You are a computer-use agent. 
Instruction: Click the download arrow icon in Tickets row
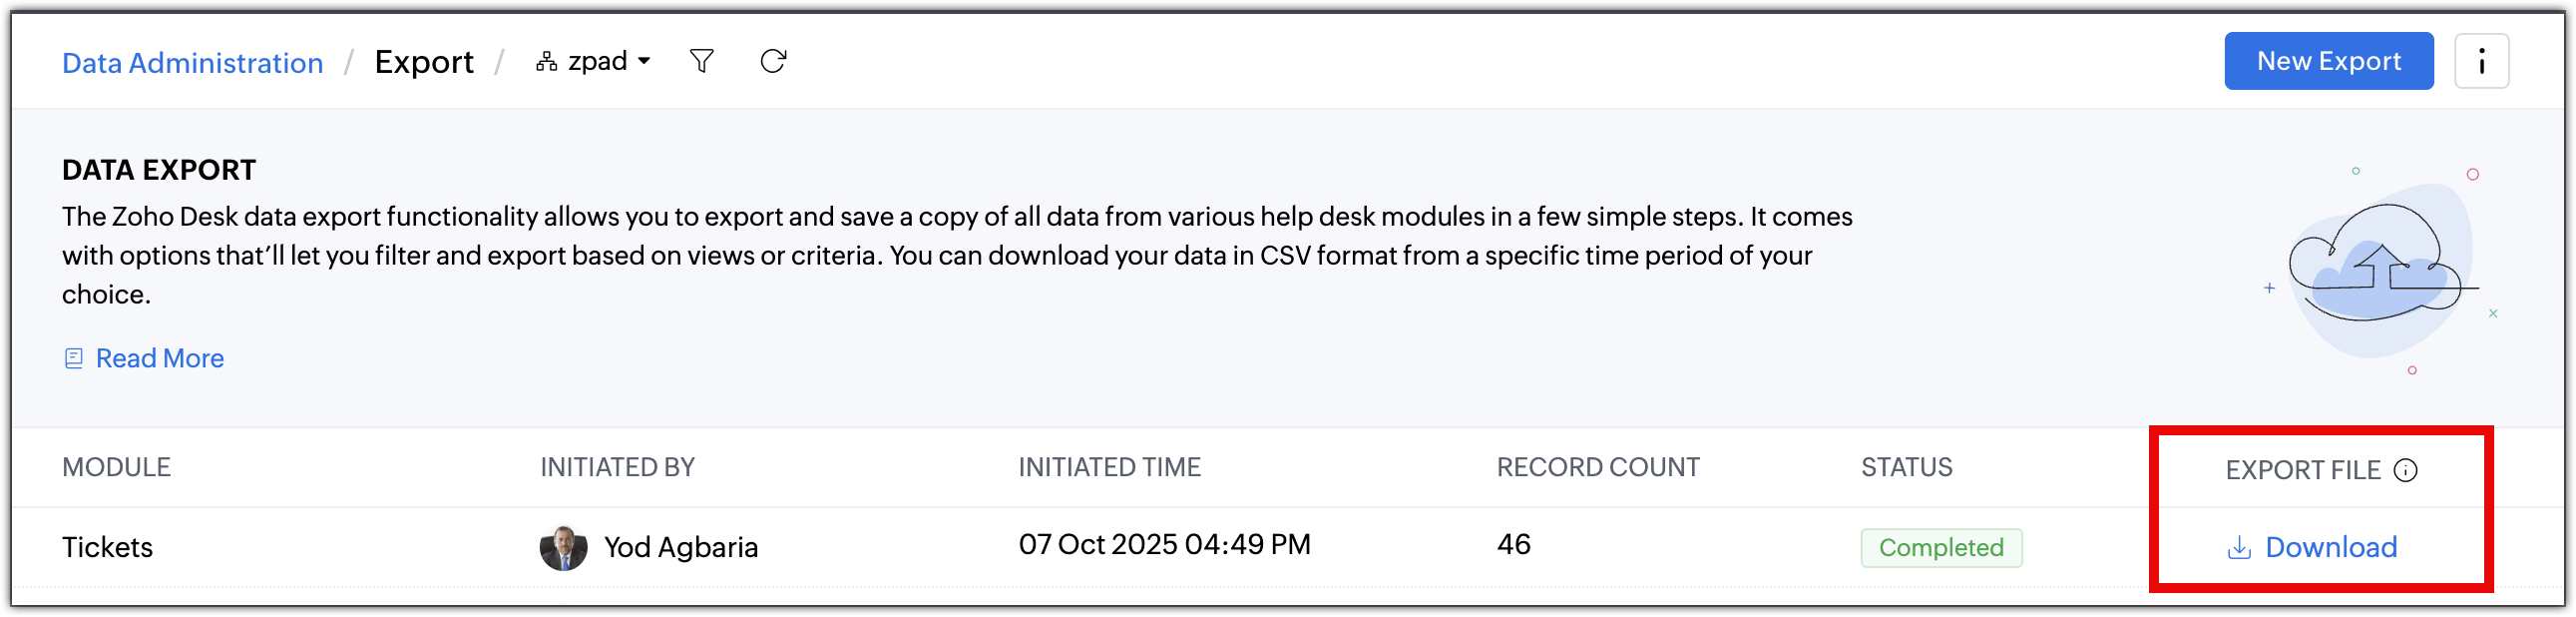pos(2239,548)
